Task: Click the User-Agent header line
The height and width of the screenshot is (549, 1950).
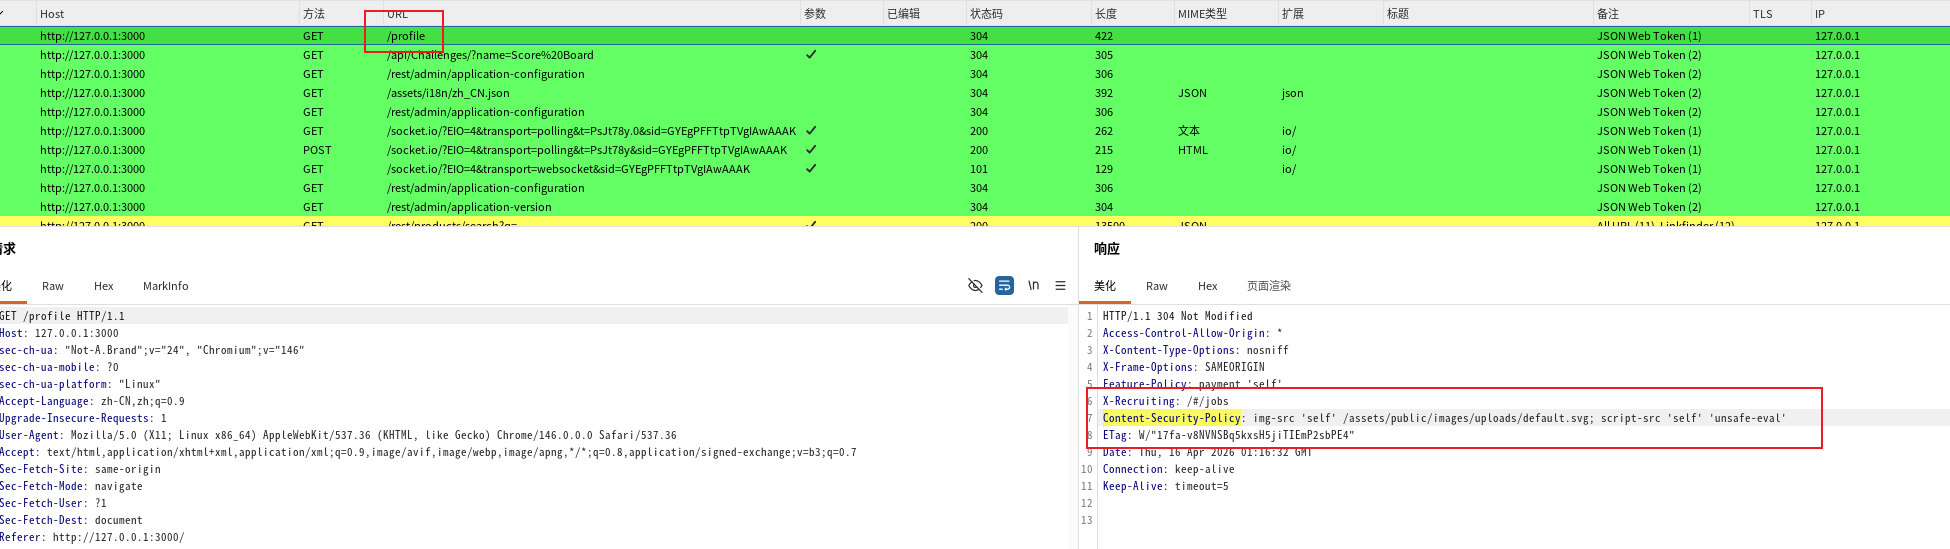Action: pos(338,435)
